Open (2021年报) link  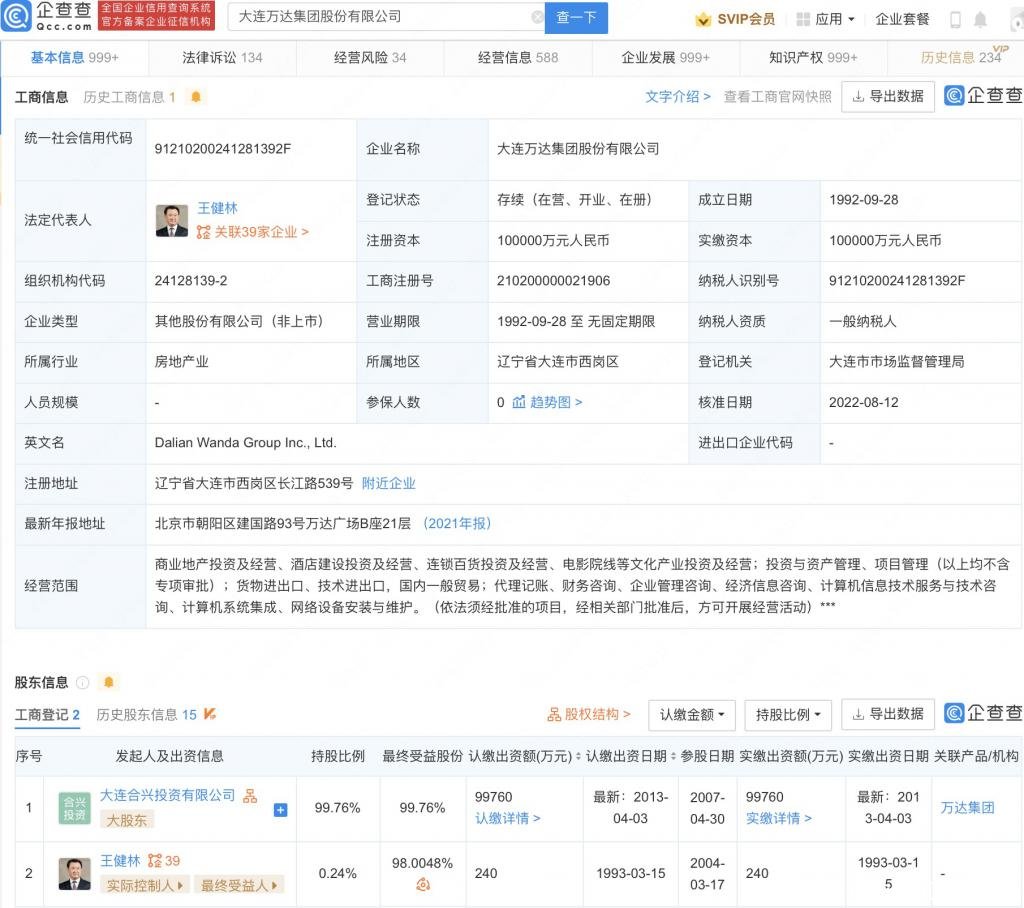457,523
